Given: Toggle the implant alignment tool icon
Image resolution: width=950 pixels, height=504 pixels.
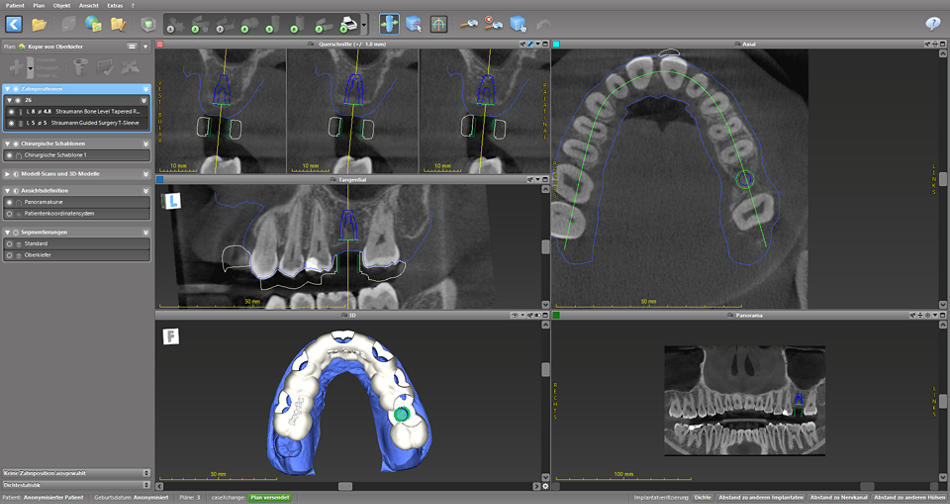Looking at the screenshot, I should tap(389, 24).
